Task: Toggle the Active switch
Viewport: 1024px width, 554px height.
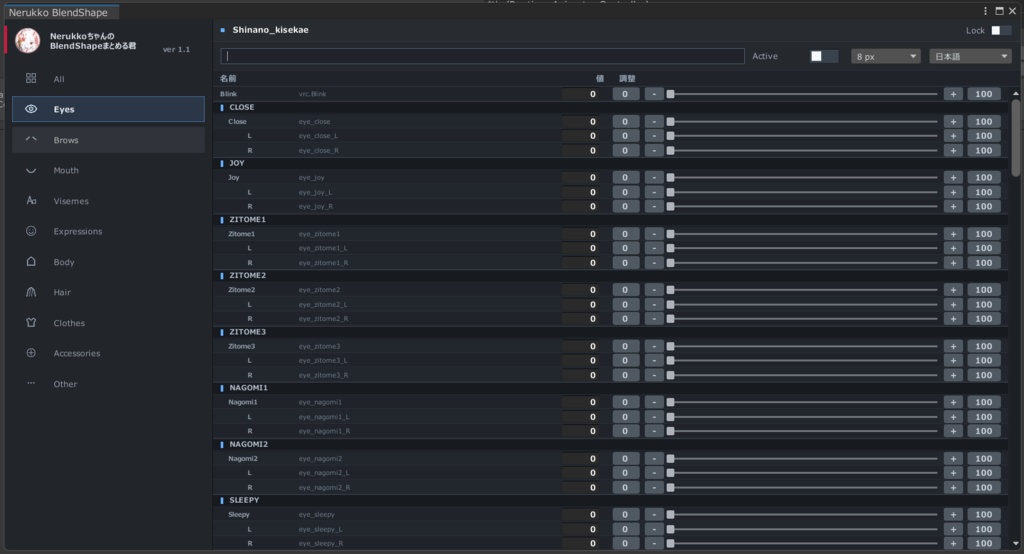Action: 824,56
